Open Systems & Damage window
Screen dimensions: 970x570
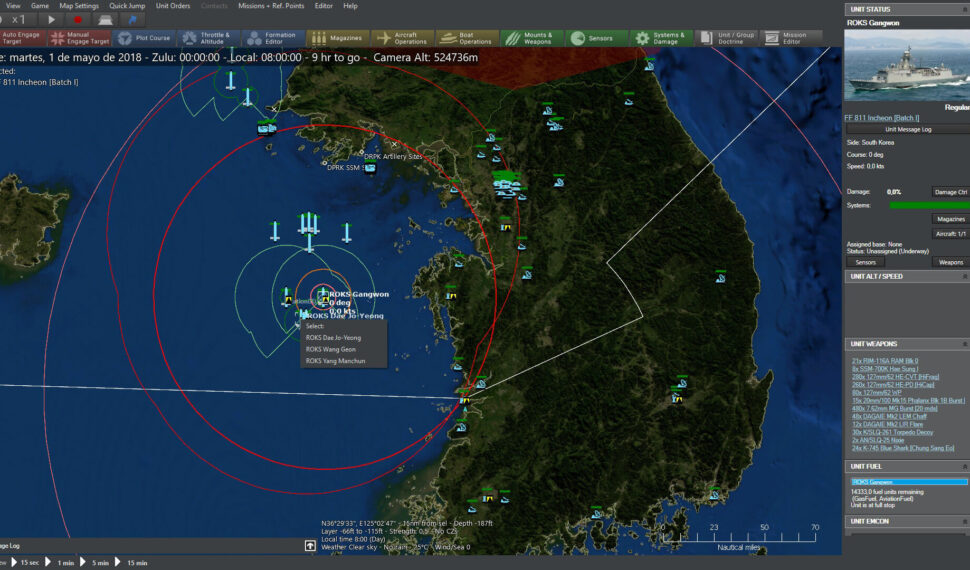[659, 38]
